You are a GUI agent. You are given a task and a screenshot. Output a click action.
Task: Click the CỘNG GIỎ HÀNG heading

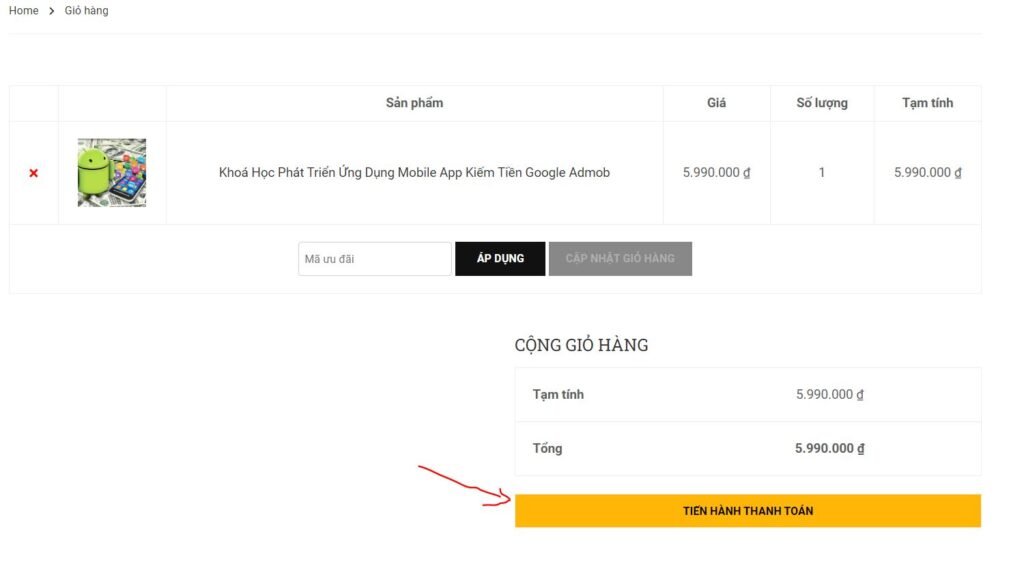pyautogui.click(x=581, y=345)
